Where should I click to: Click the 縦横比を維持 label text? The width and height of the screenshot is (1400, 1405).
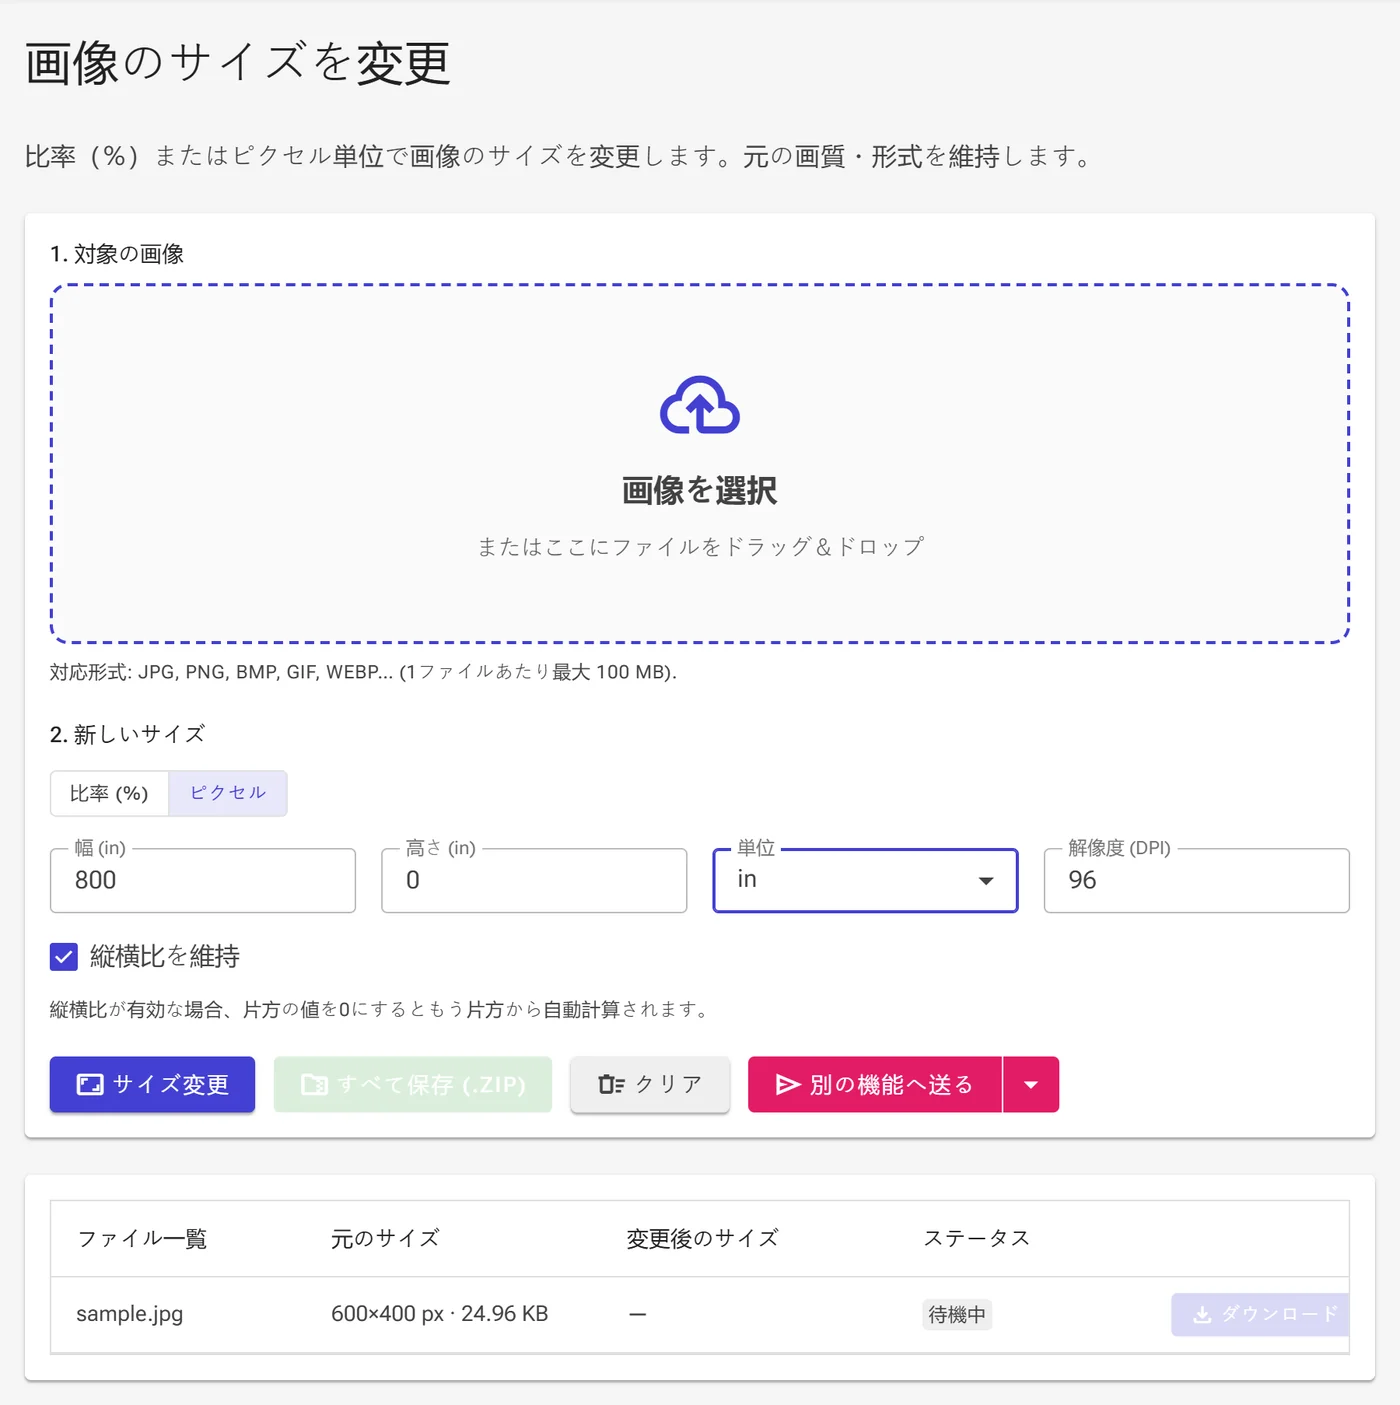165,957
